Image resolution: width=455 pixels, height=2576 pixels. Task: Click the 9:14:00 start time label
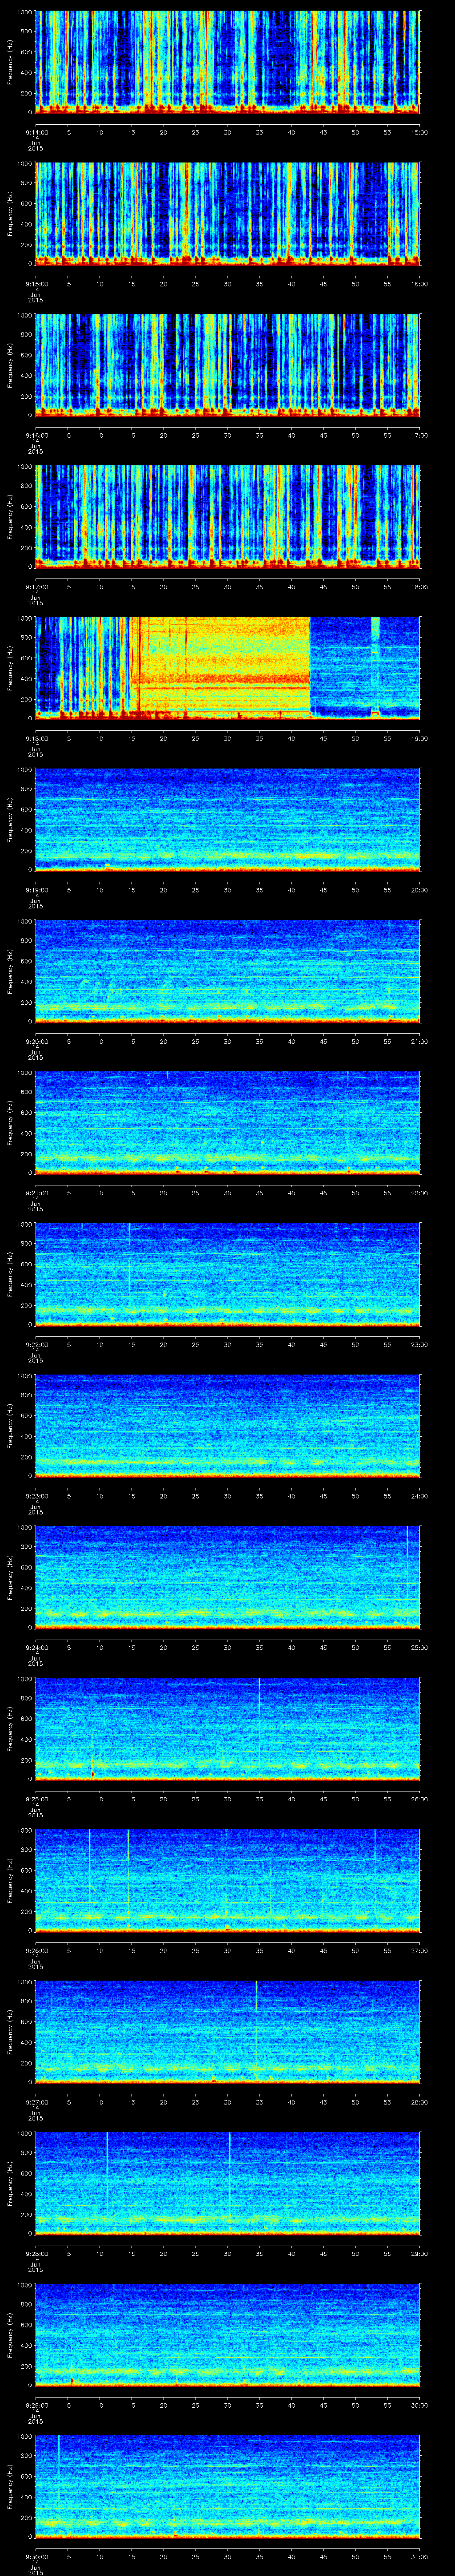coord(36,132)
